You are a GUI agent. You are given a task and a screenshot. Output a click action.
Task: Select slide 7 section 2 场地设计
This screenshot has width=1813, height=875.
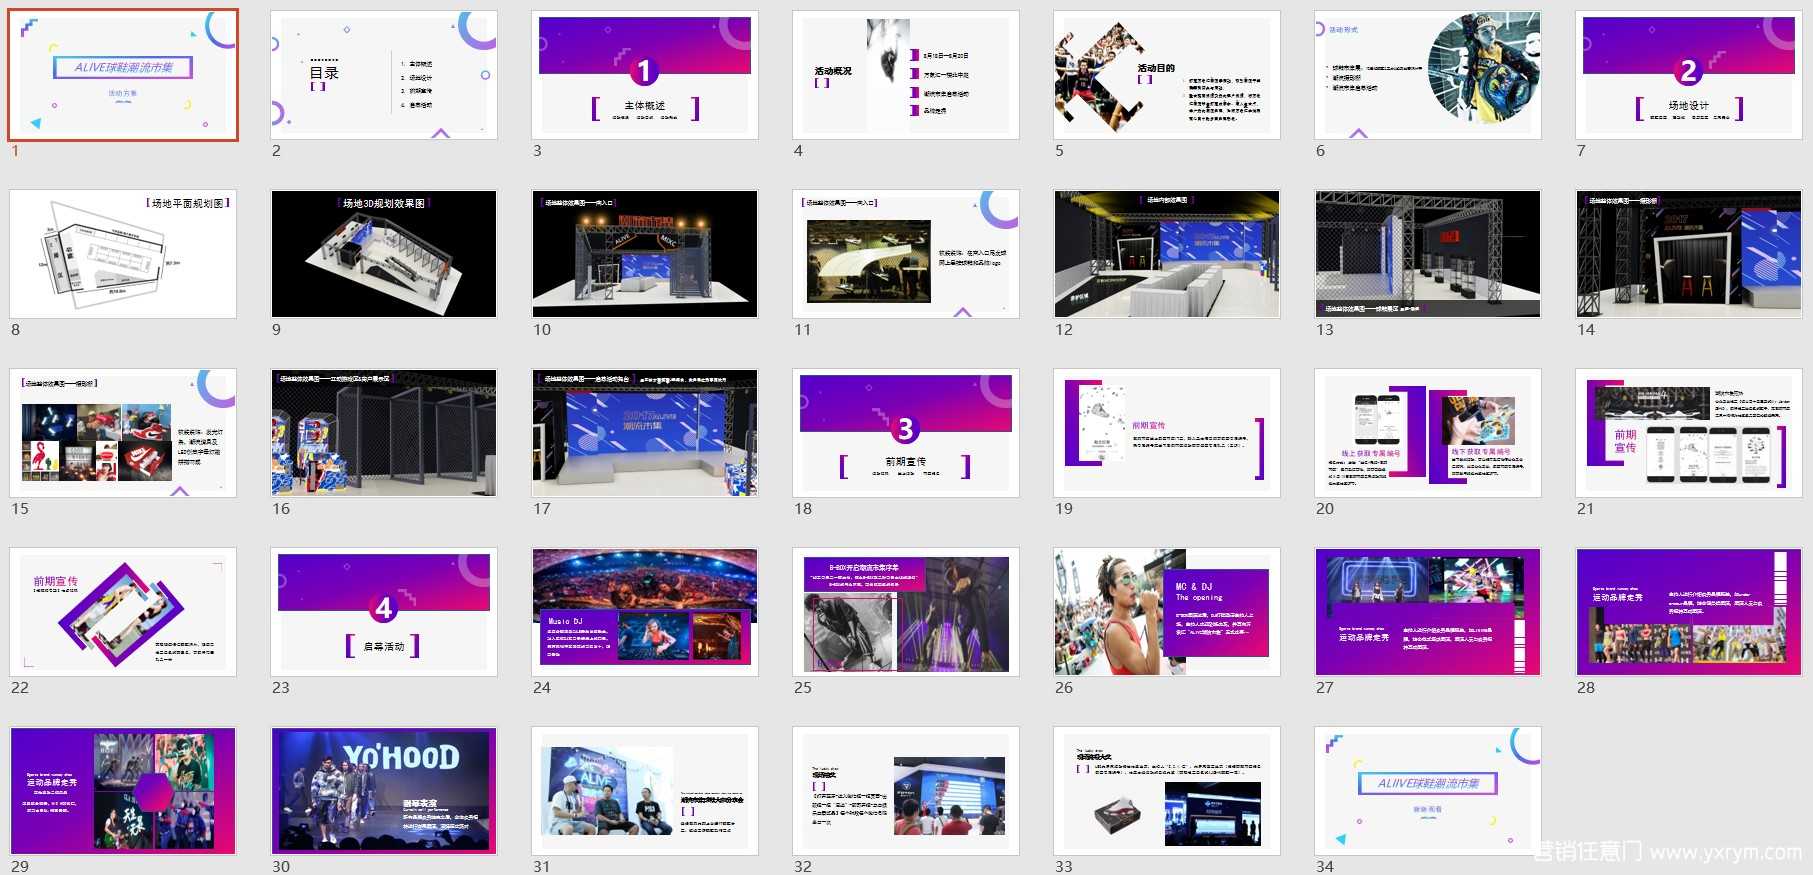click(x=1689, y=75)
